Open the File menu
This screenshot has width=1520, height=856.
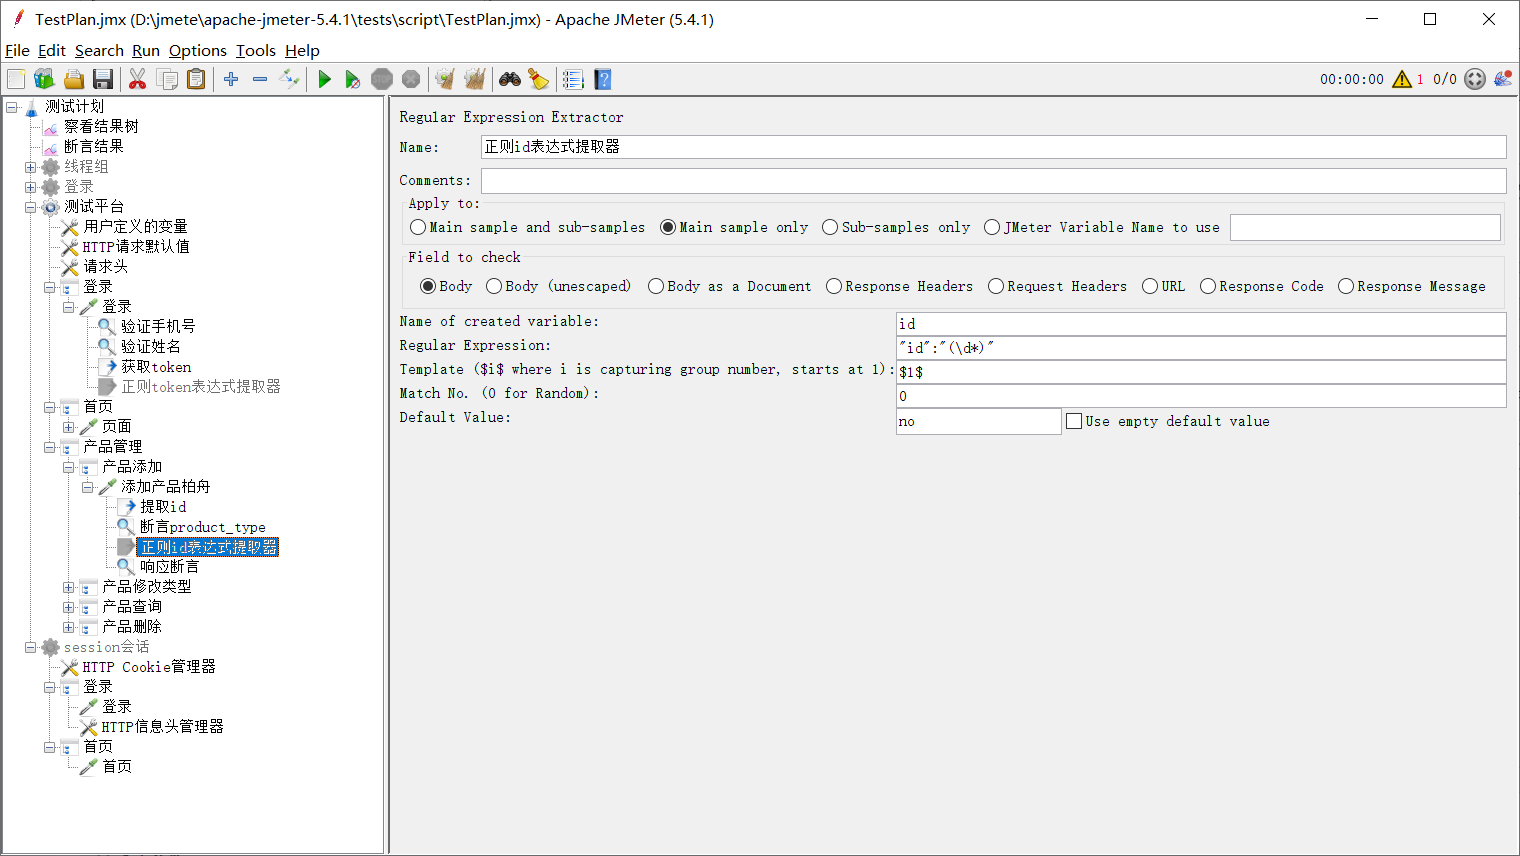pyautogui.click(x=17, y=50)
